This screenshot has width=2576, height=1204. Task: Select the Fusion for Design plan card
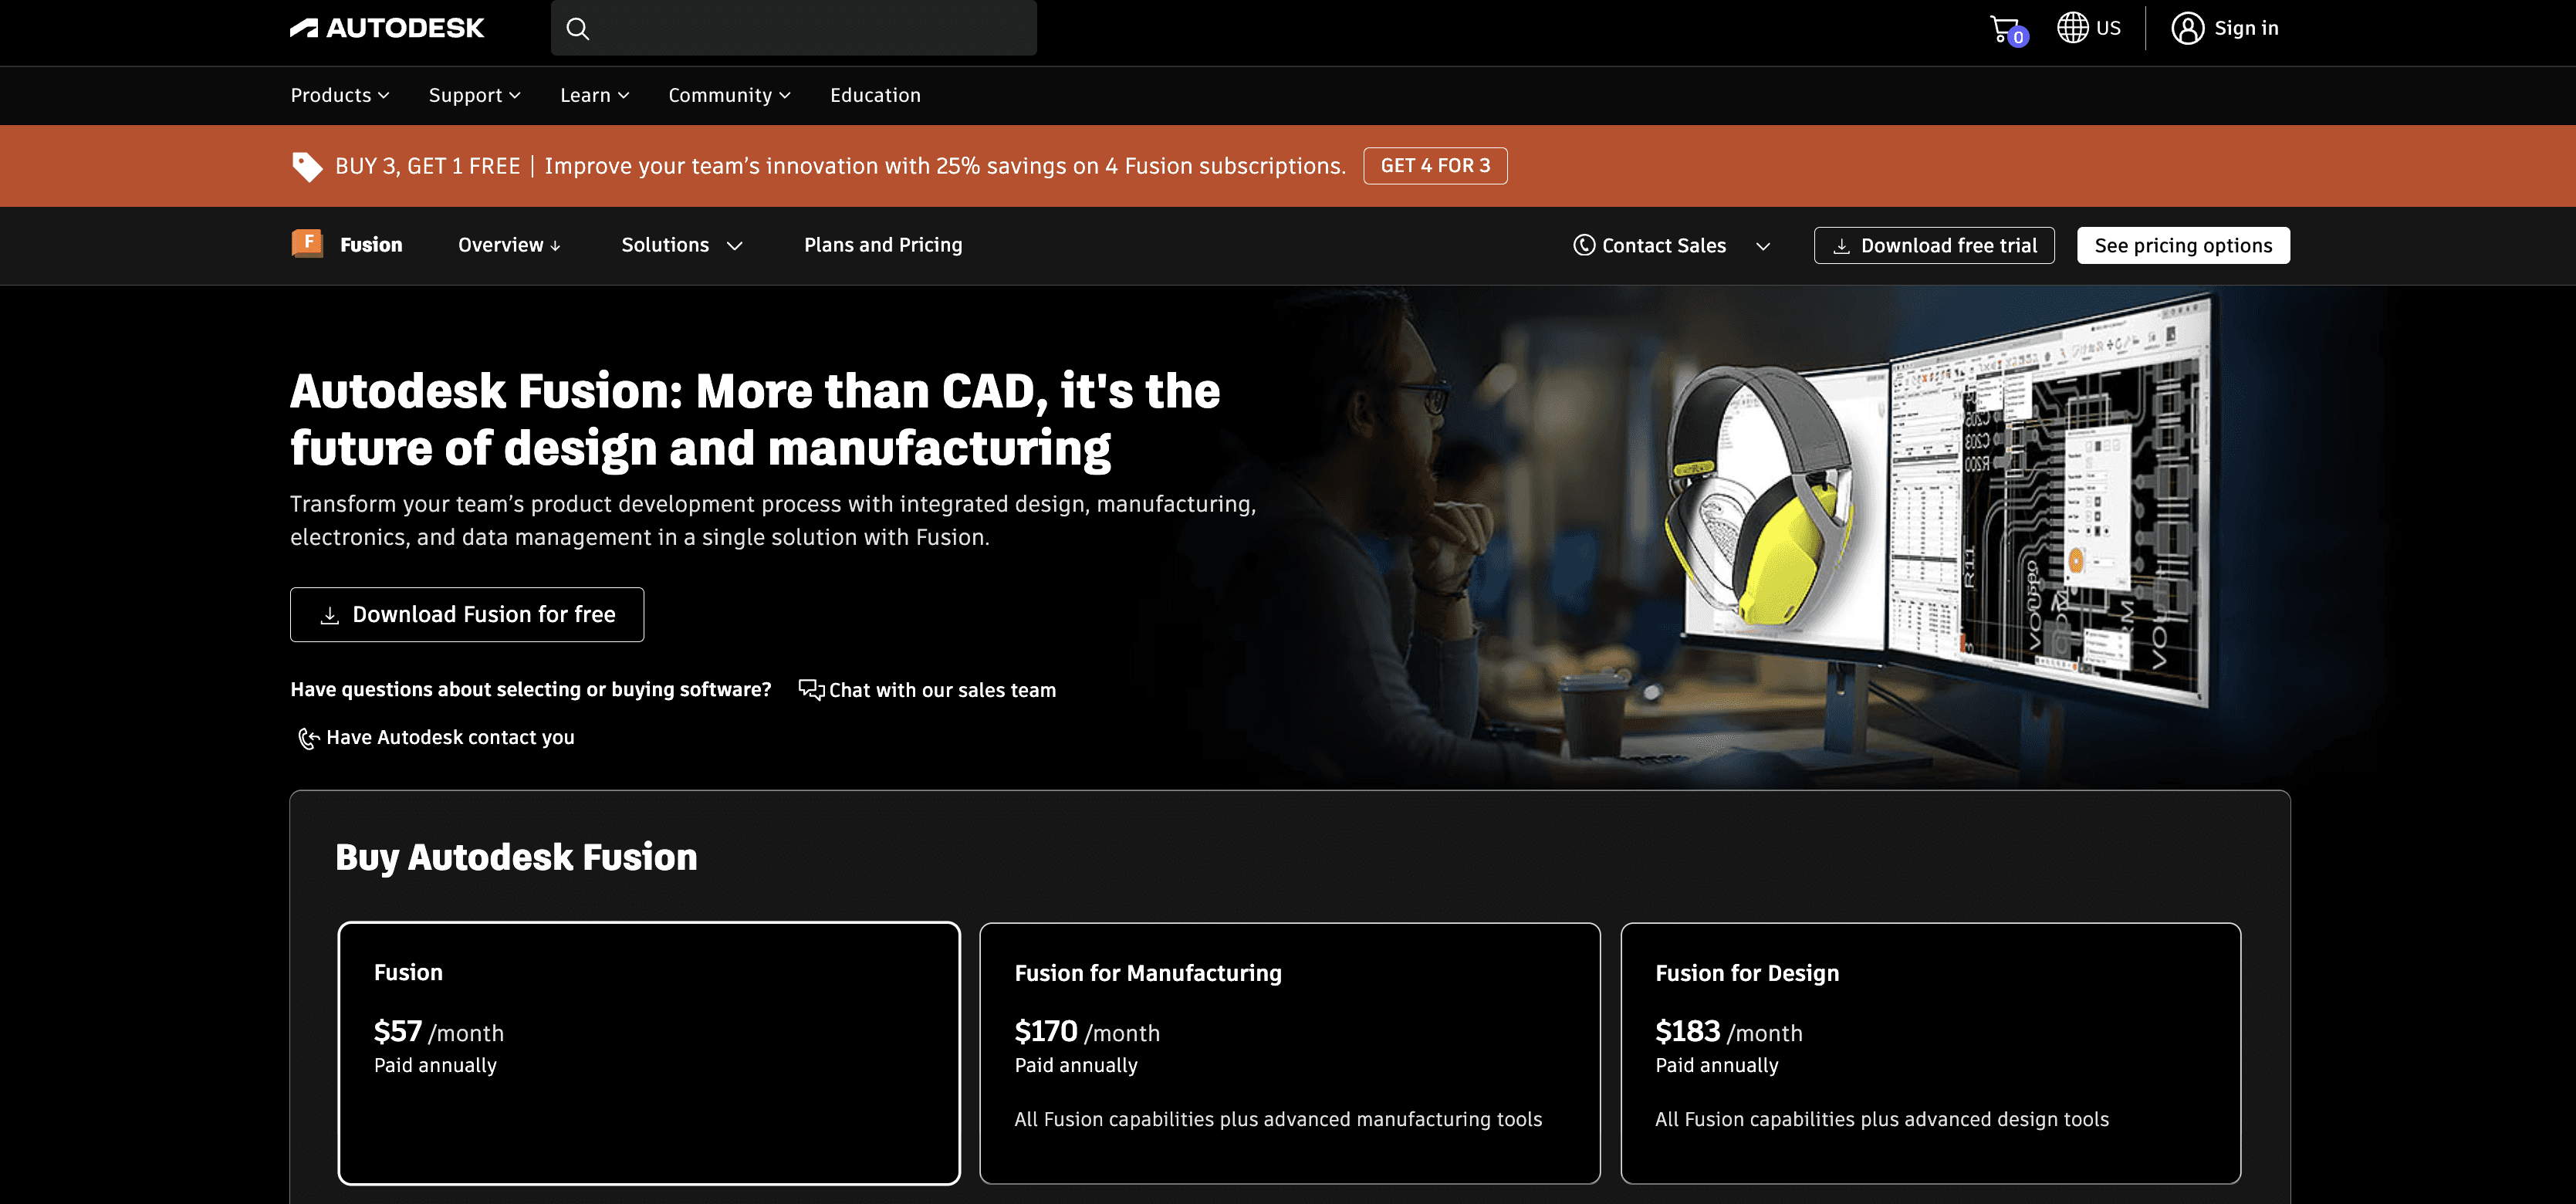click(x=1930, y=1053)
